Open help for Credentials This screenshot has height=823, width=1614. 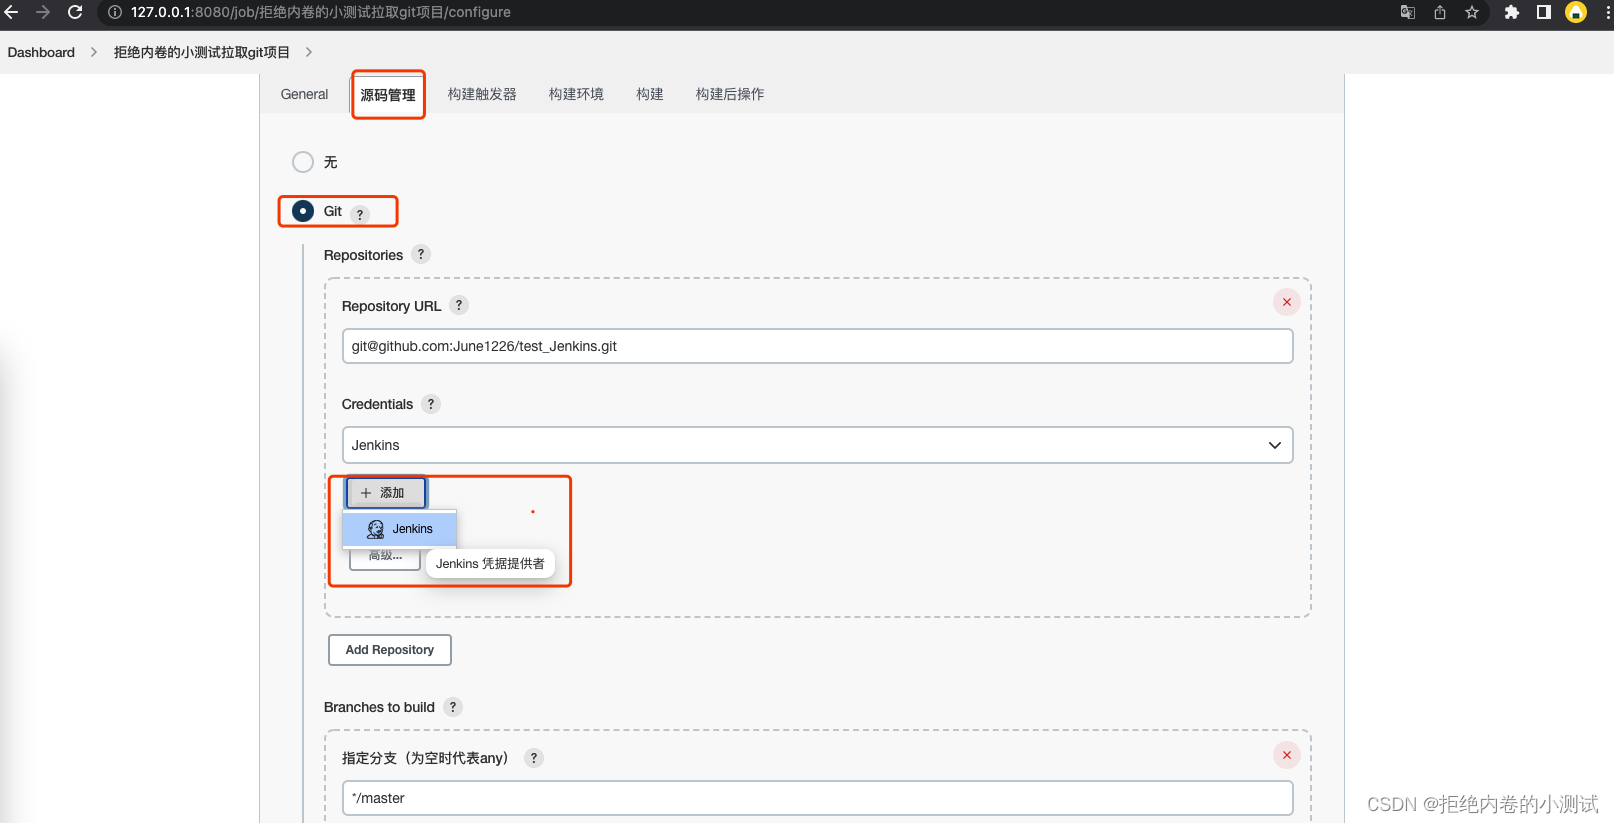coord(431,404)
